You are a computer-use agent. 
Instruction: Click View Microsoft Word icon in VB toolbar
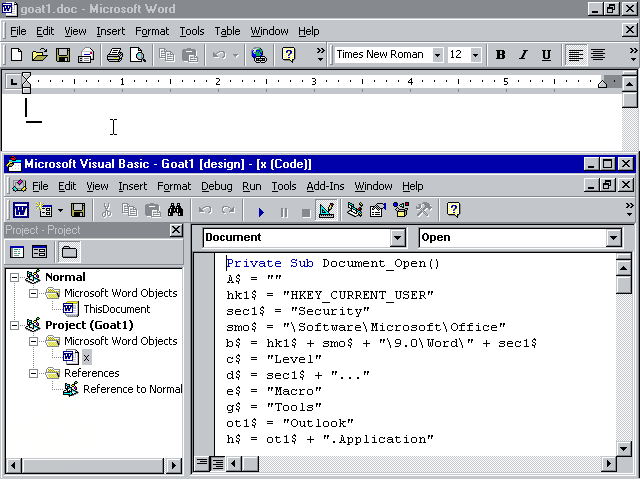pyautogui.click(x=21, y=210)
